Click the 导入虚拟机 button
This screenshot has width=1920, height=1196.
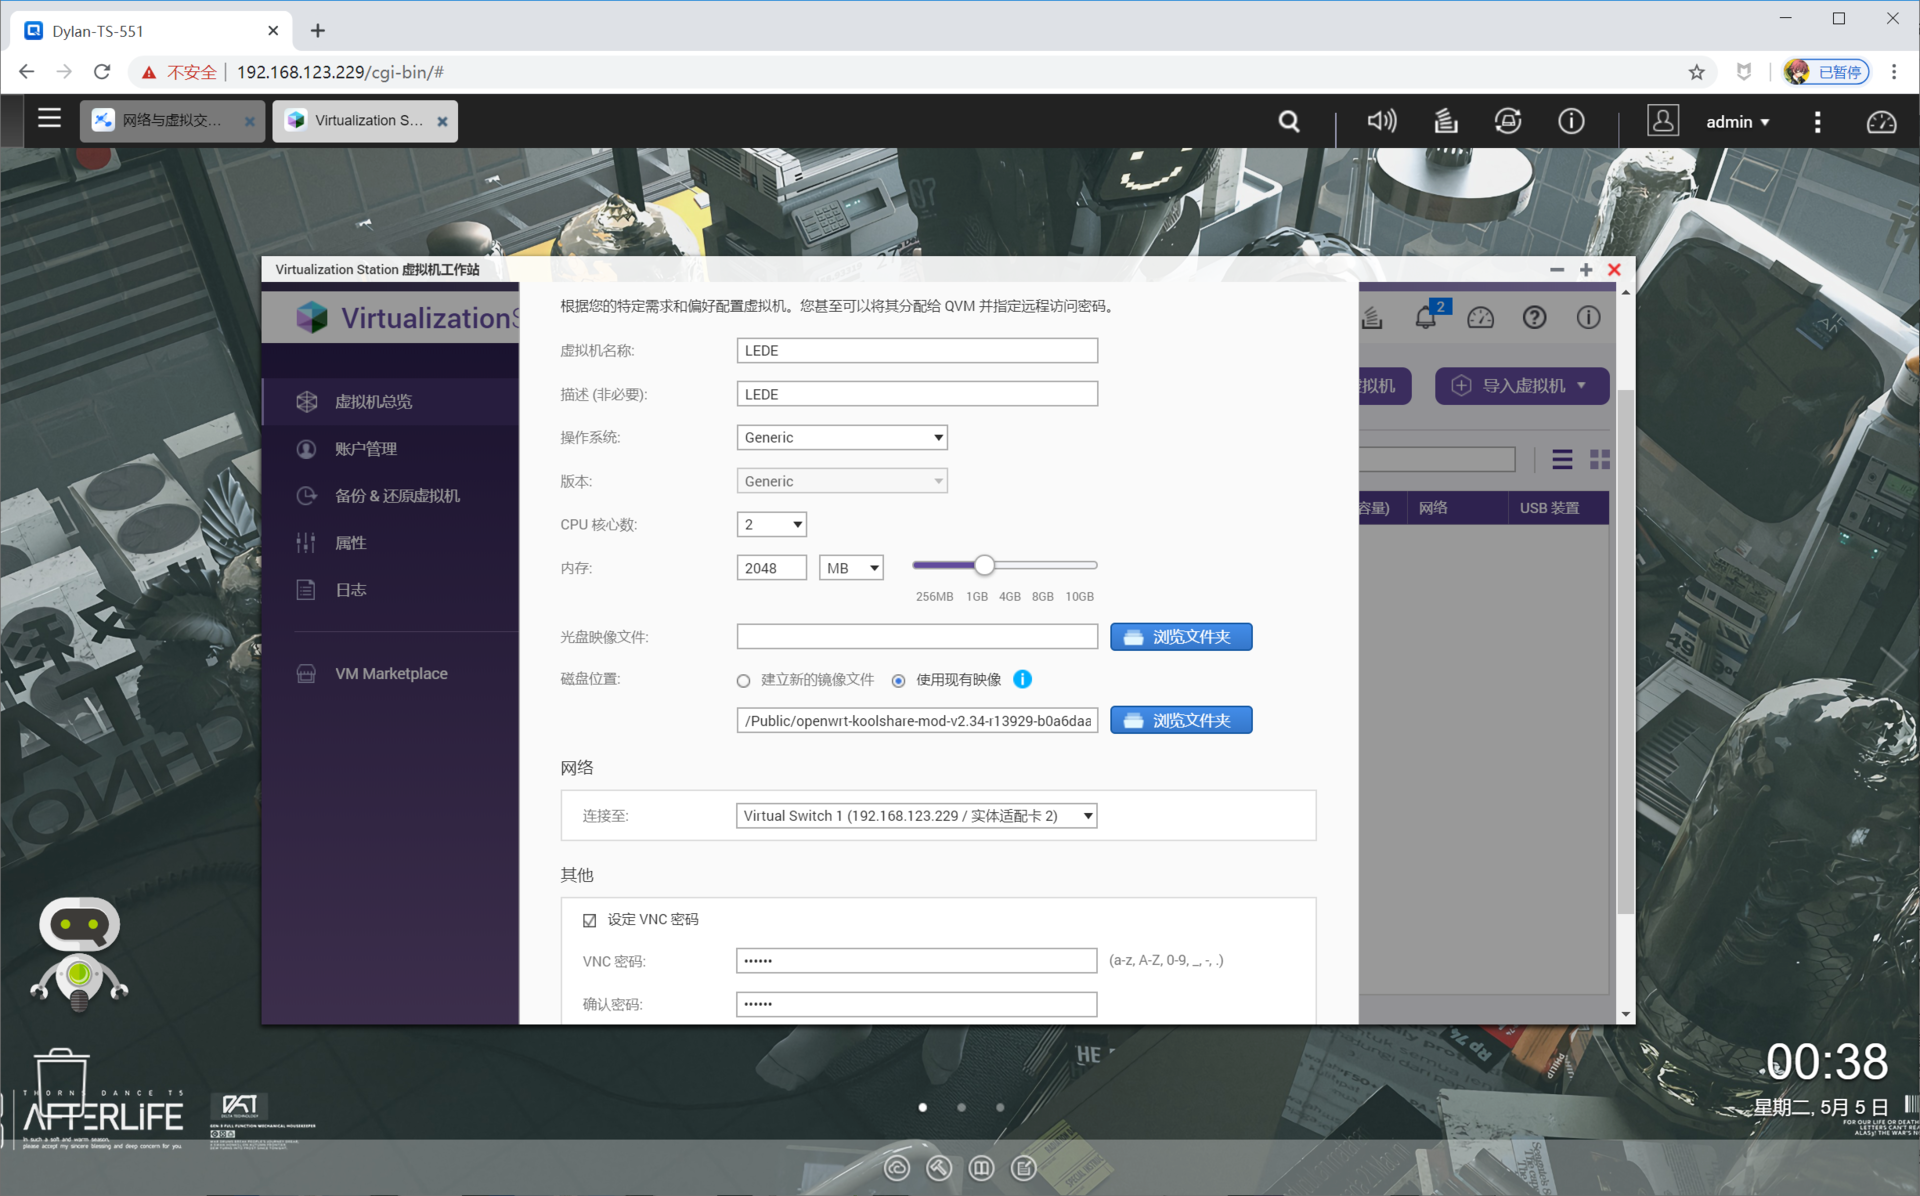(x=1520, y=386)
